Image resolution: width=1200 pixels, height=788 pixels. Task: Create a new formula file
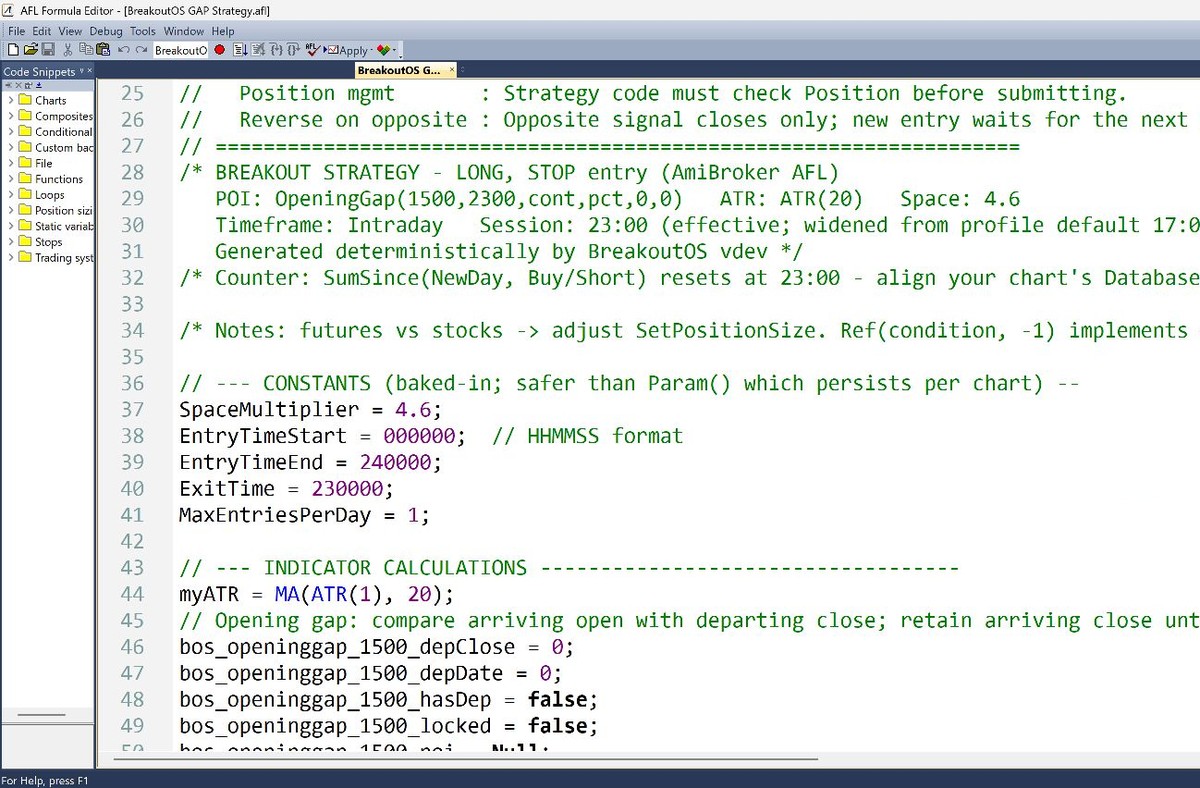click(13, 49)
